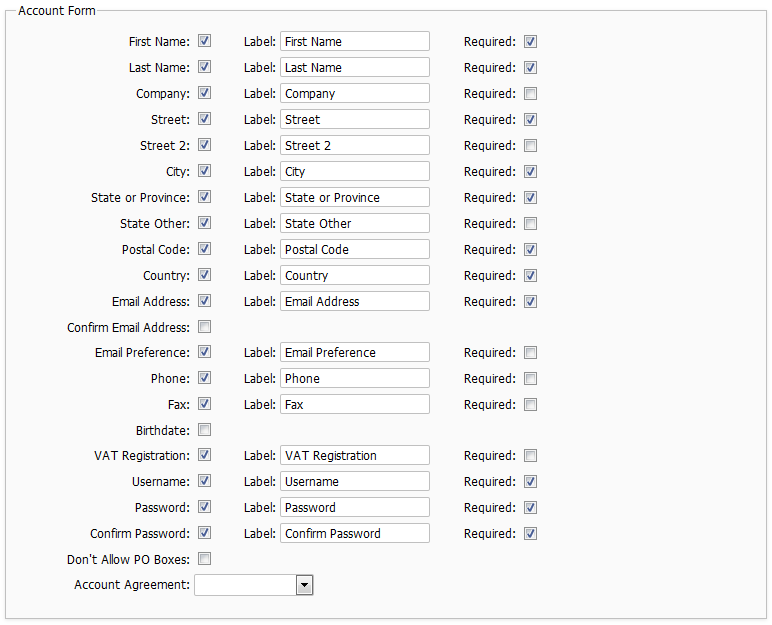Viewport: 772px width, 625px height.
Task: Uncheck Required for Country
Action: click(x=530, y=276)
